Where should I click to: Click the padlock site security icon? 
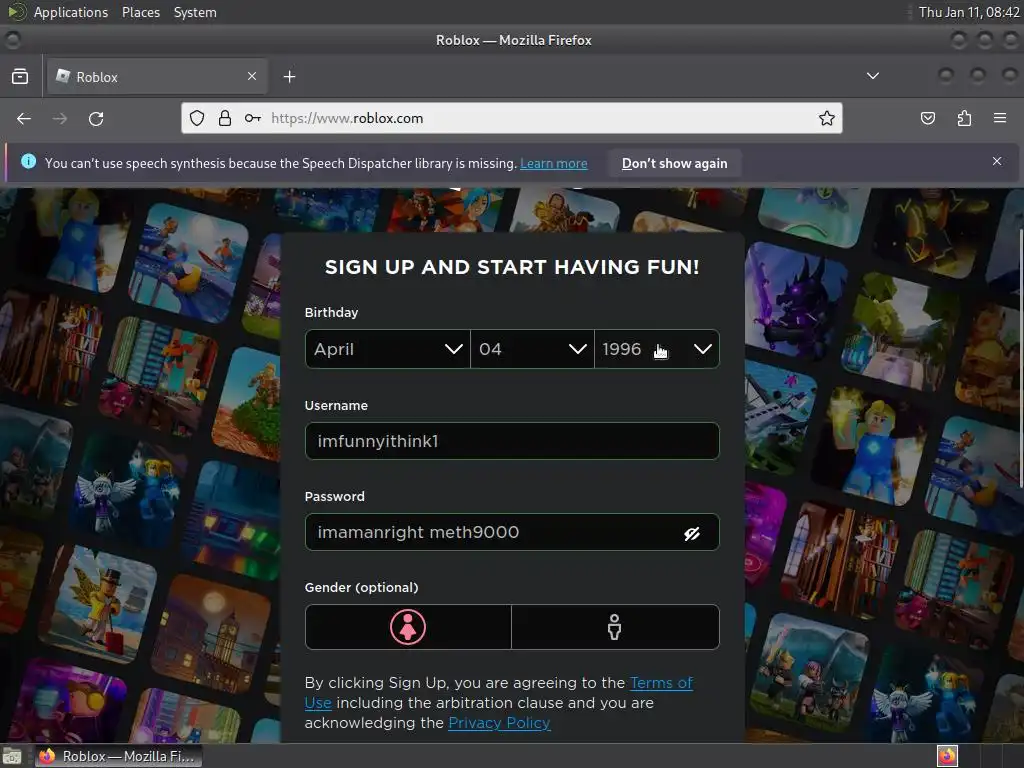tap(225, 118)
